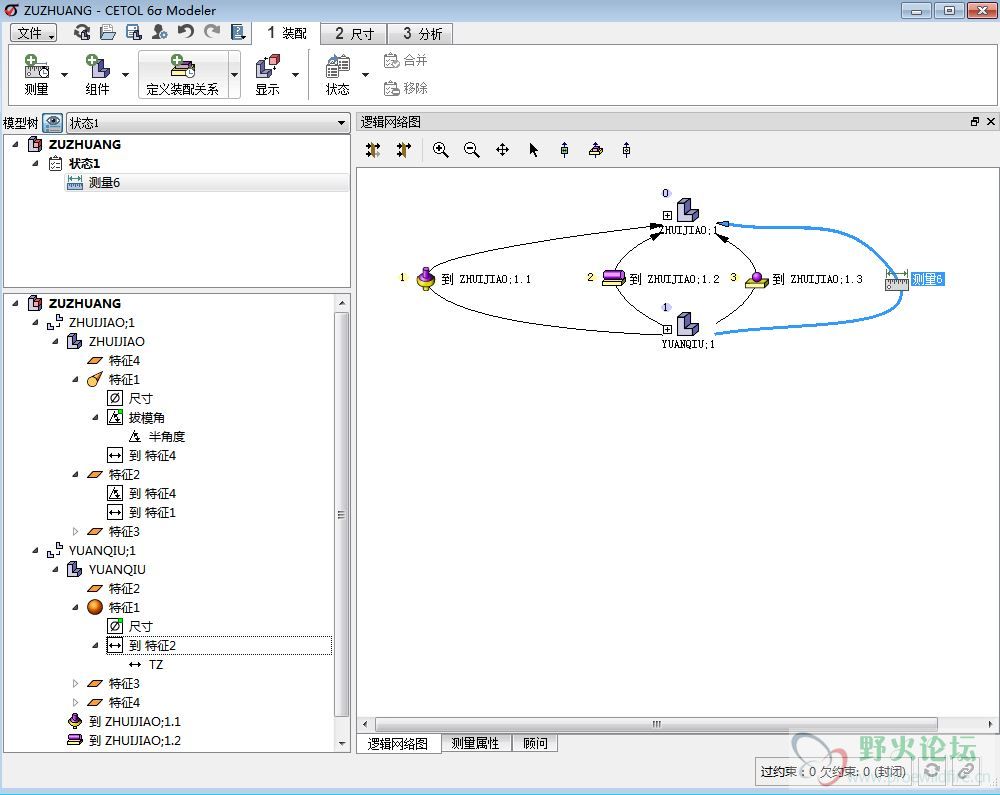
Task: Select the YUANQIU;1 tree item
Action: coord(102,550)
